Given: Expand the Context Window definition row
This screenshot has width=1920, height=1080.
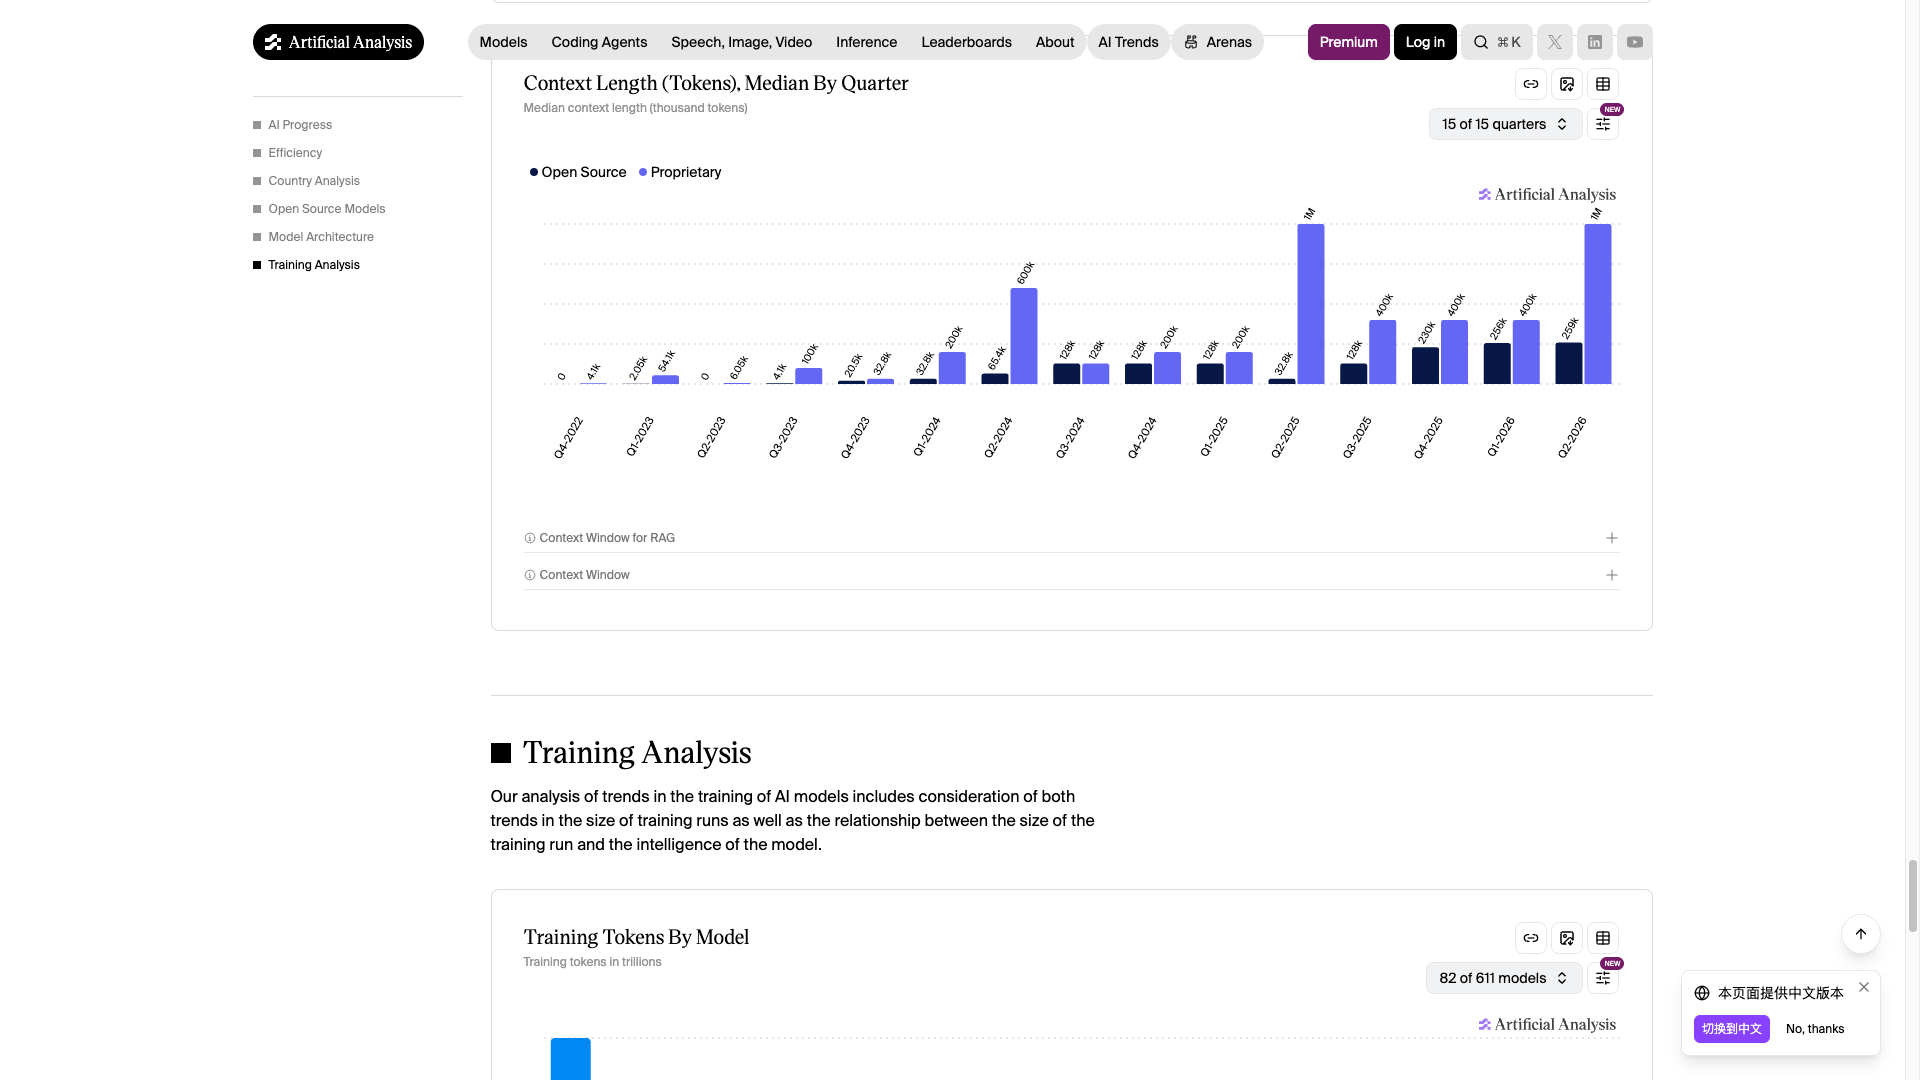Looking at the screenshot, I should tap(1071, 575).
